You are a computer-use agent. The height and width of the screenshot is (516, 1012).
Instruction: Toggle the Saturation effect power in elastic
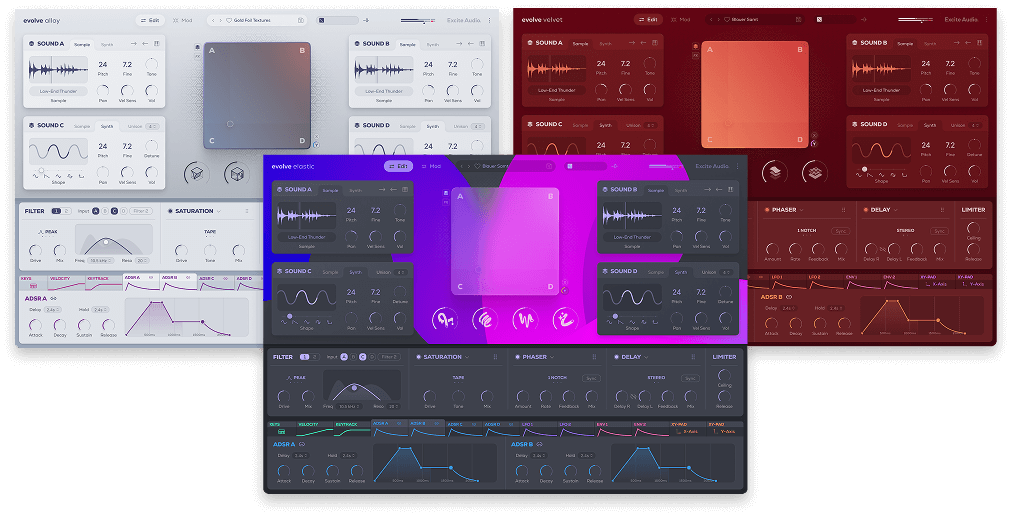[419, 357]
